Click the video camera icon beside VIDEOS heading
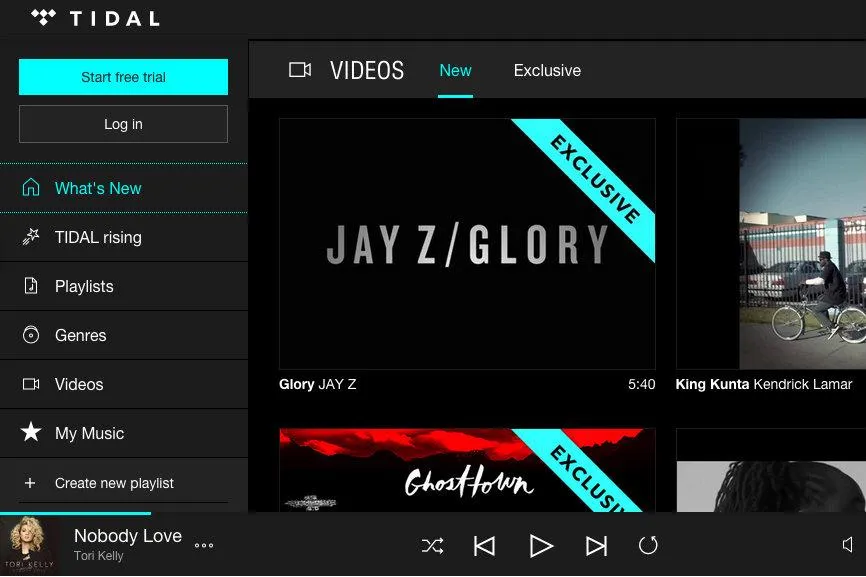866x577 pixels. tap(300, 70)
